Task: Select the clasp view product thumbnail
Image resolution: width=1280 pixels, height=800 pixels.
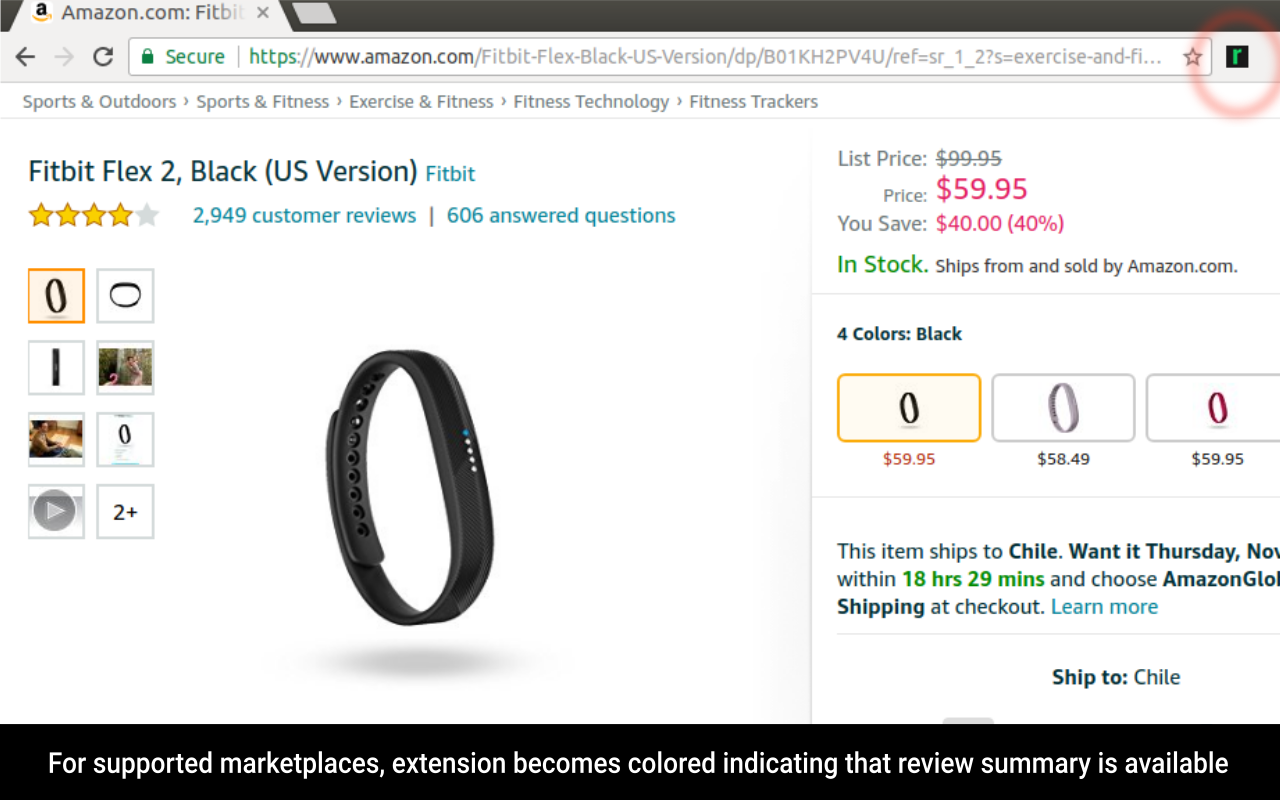Action: click(x=125, y=296)
